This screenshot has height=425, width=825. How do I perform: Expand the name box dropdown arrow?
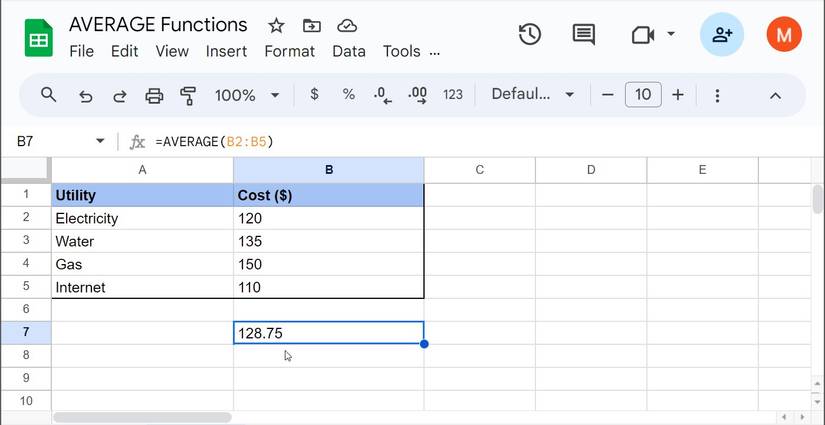[x=100, y=142]
